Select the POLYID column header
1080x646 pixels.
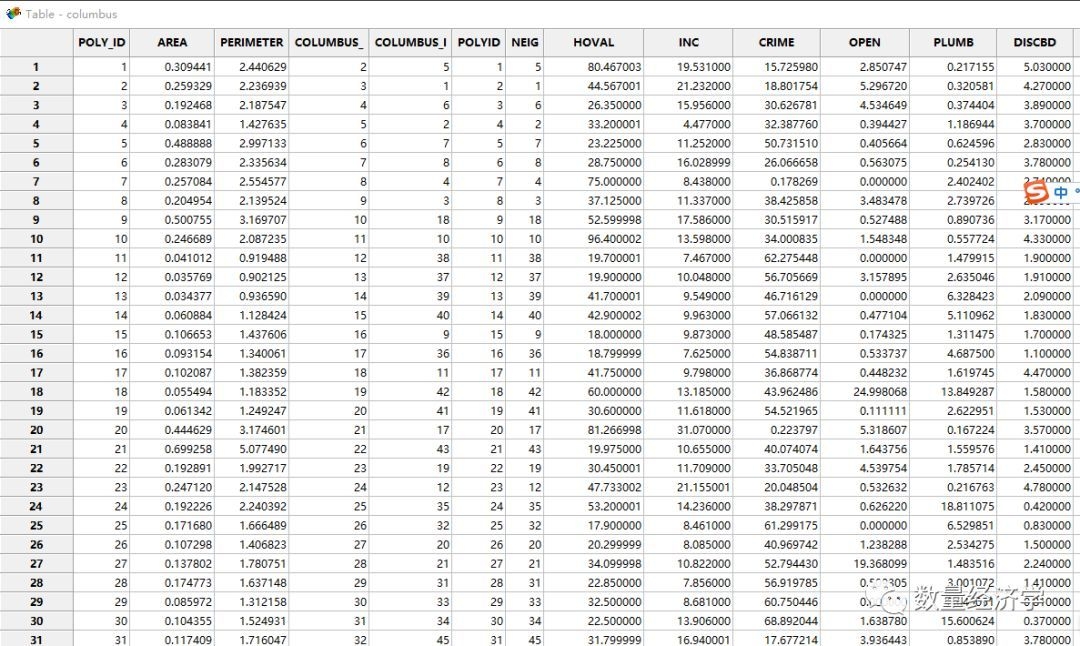479,42
